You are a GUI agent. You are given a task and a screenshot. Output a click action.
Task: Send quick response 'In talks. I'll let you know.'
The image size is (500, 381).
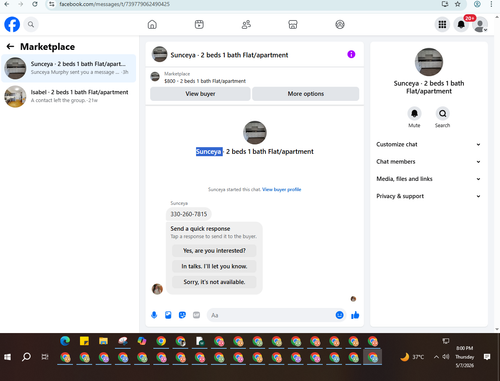click(214, 266)
